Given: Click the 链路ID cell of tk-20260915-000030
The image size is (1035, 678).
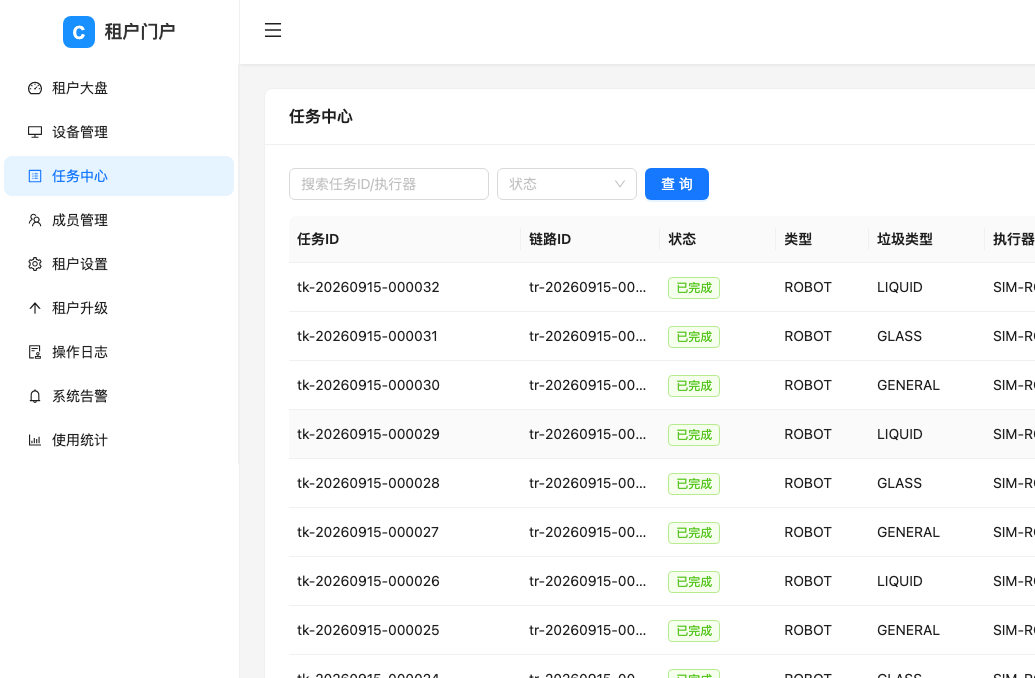Looking at the screenshot, I should pyautogui.click(x=587, y=385).
